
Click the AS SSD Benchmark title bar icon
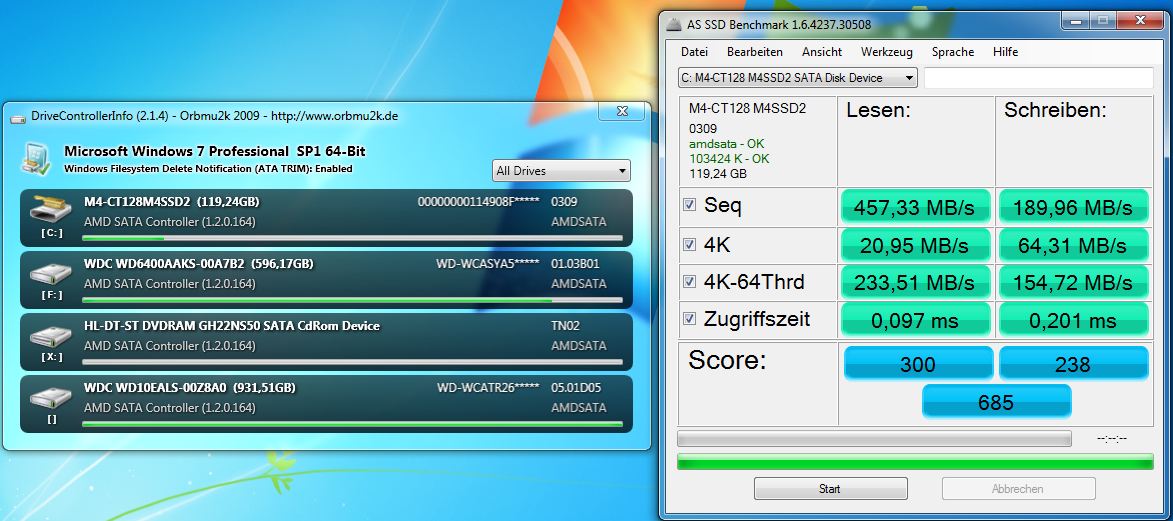(673, 25)
